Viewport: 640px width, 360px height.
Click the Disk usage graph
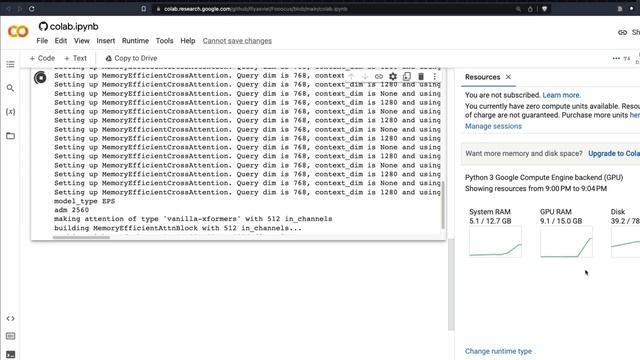pos(625,242)
